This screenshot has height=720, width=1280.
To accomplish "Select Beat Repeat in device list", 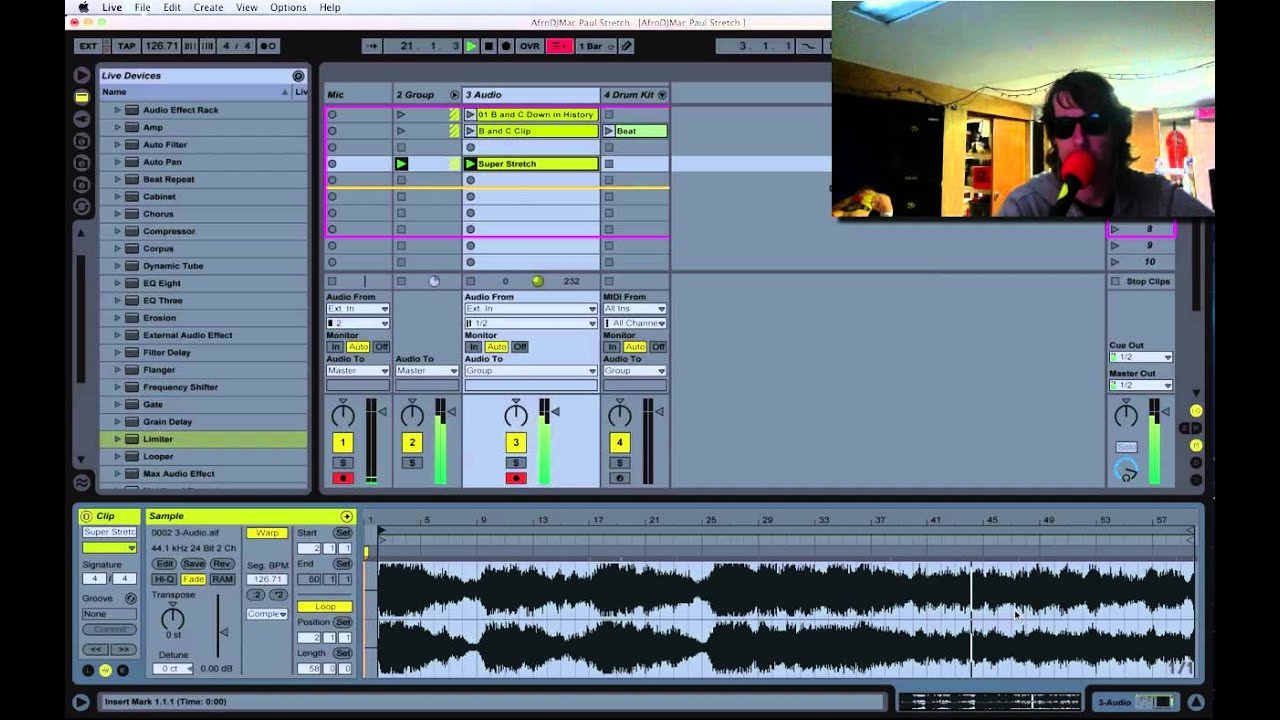I will (168, 179).
